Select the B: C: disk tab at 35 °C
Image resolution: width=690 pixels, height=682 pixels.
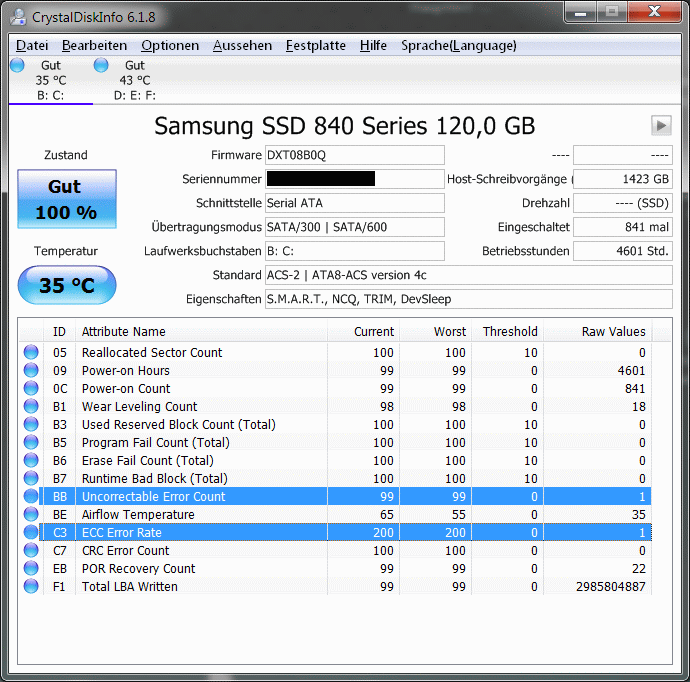click(51, 80)
